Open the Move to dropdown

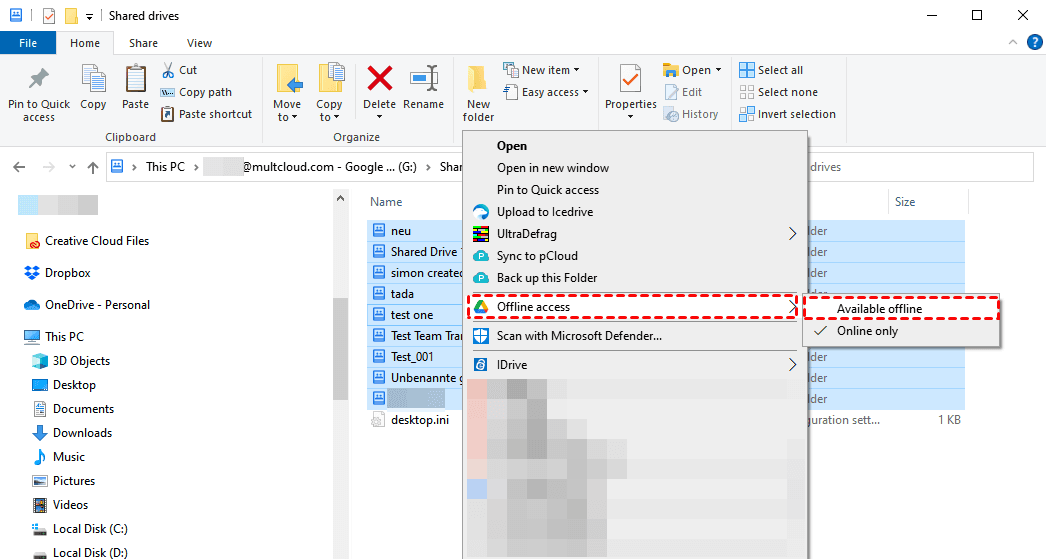287,94
